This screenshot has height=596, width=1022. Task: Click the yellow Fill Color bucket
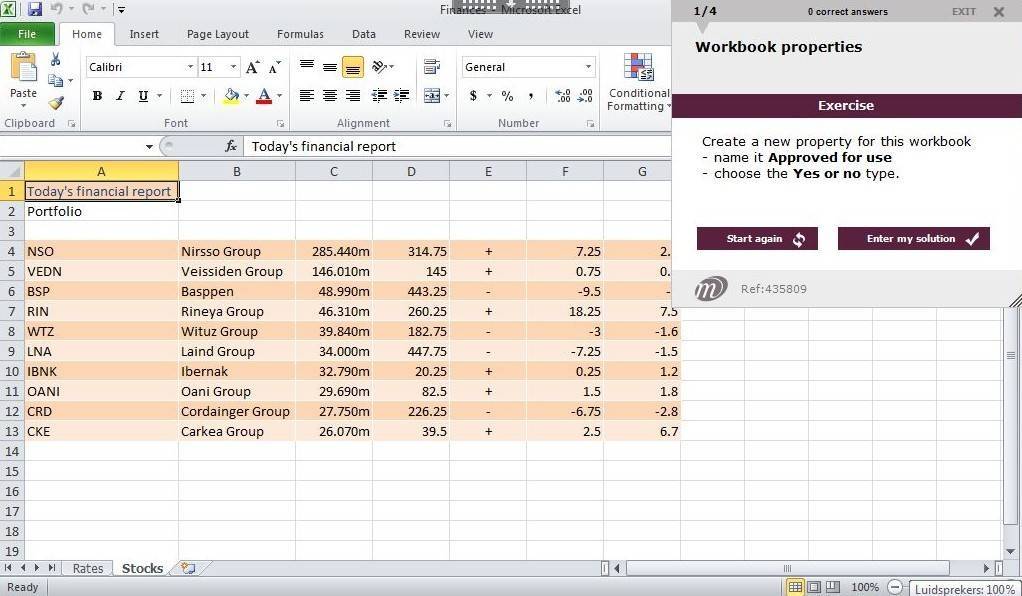point(231,96)
